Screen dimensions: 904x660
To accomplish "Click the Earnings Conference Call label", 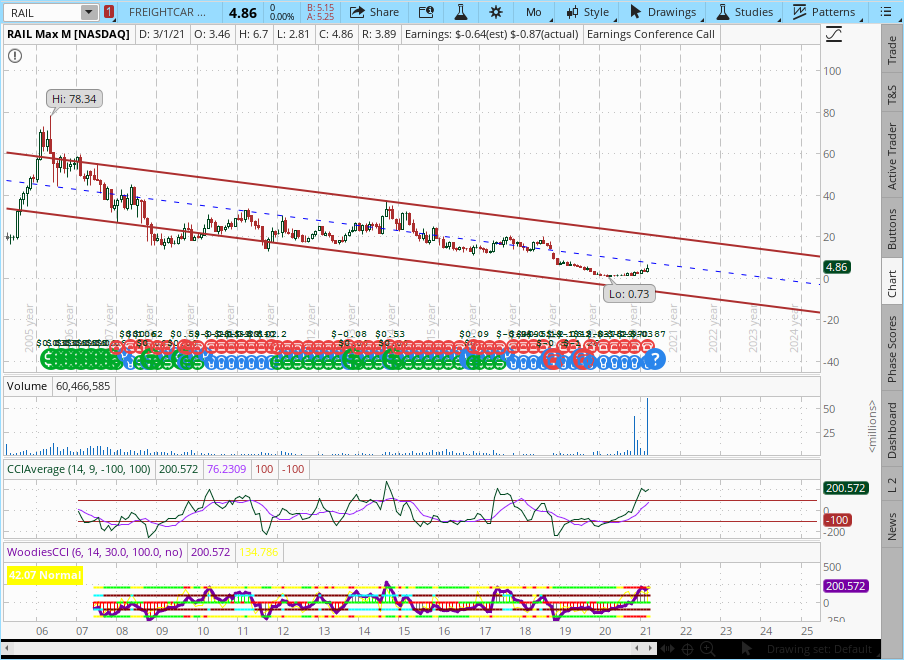I will (651, 33).
